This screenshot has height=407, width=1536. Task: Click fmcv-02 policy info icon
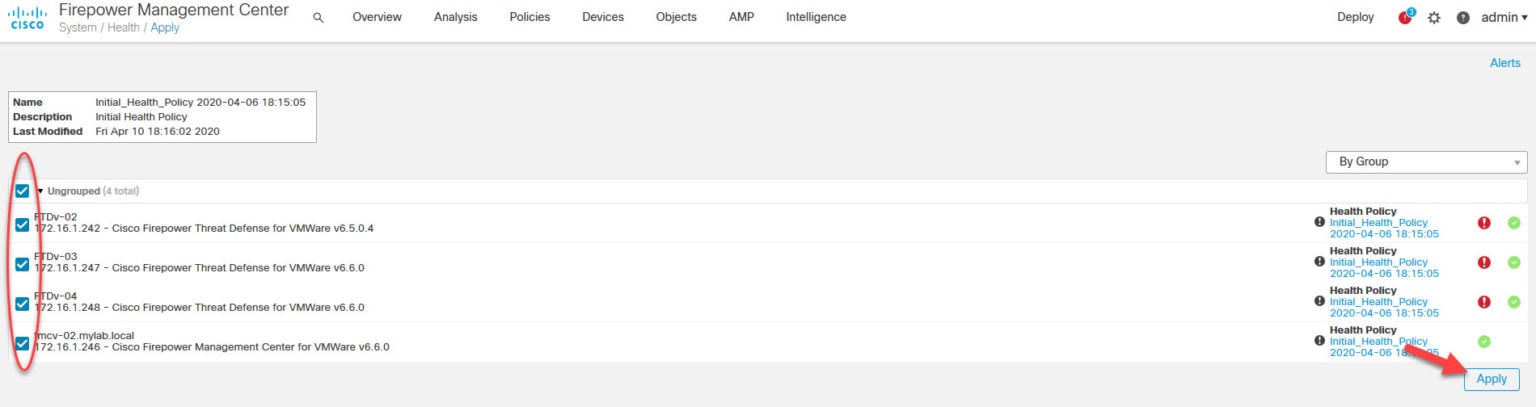1319,341
